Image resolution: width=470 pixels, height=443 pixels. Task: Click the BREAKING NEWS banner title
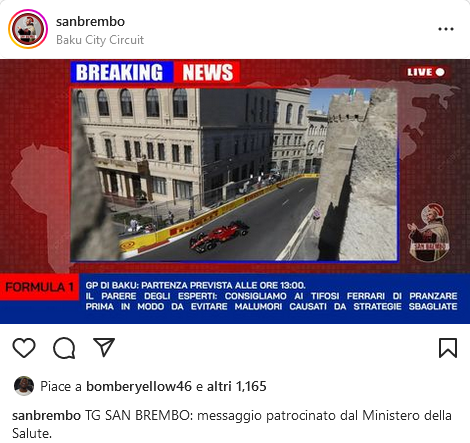(x=155, y=72)
